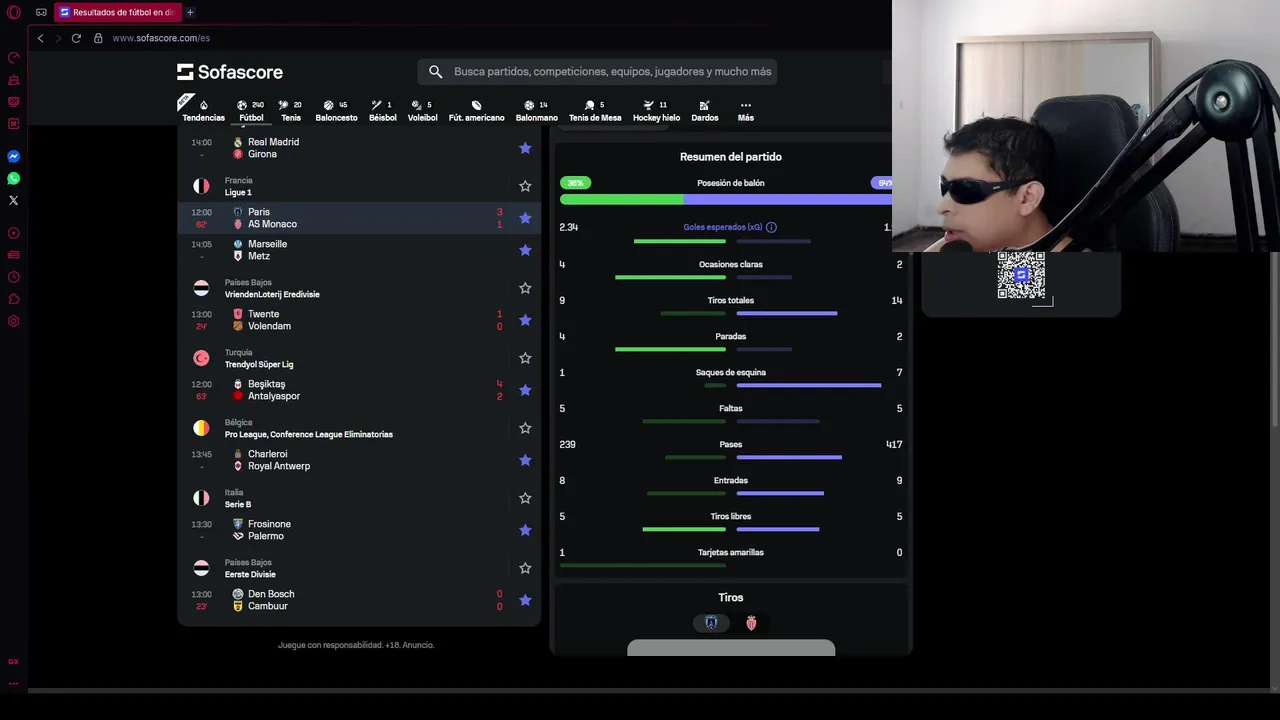Toggle favorite star for Italia Serie B
1280x720 pixels.
525,498
